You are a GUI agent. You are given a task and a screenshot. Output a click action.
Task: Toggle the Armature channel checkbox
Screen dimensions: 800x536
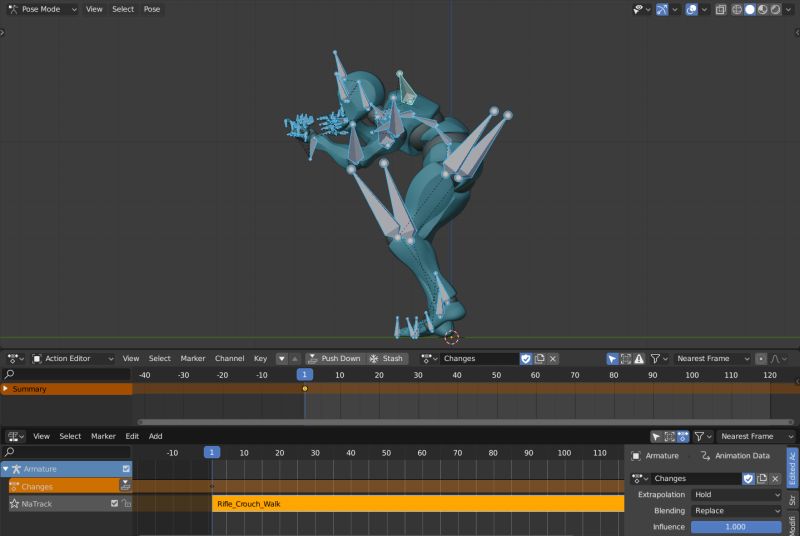[126, 469]
